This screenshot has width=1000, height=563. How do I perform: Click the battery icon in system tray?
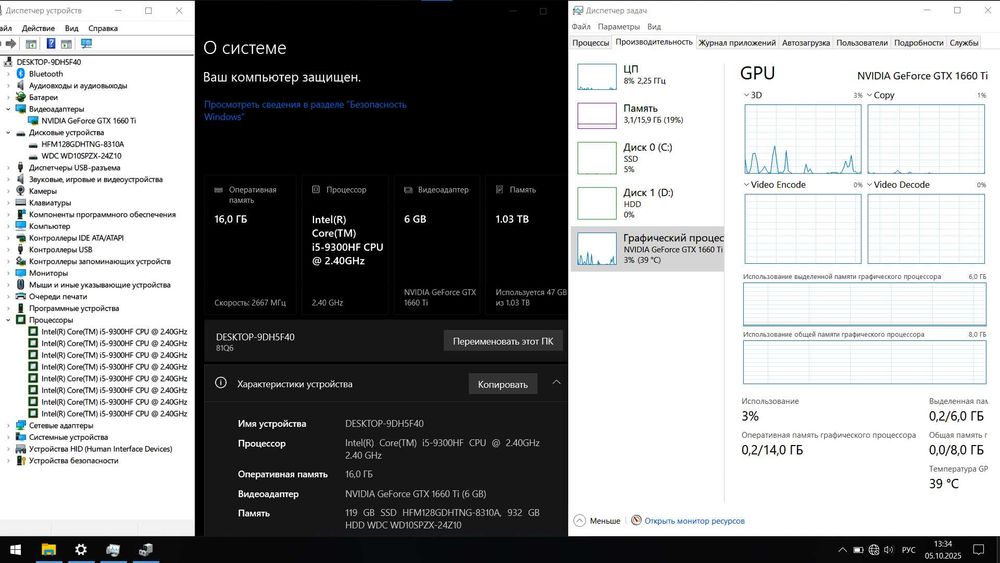(x=858, y=550)
